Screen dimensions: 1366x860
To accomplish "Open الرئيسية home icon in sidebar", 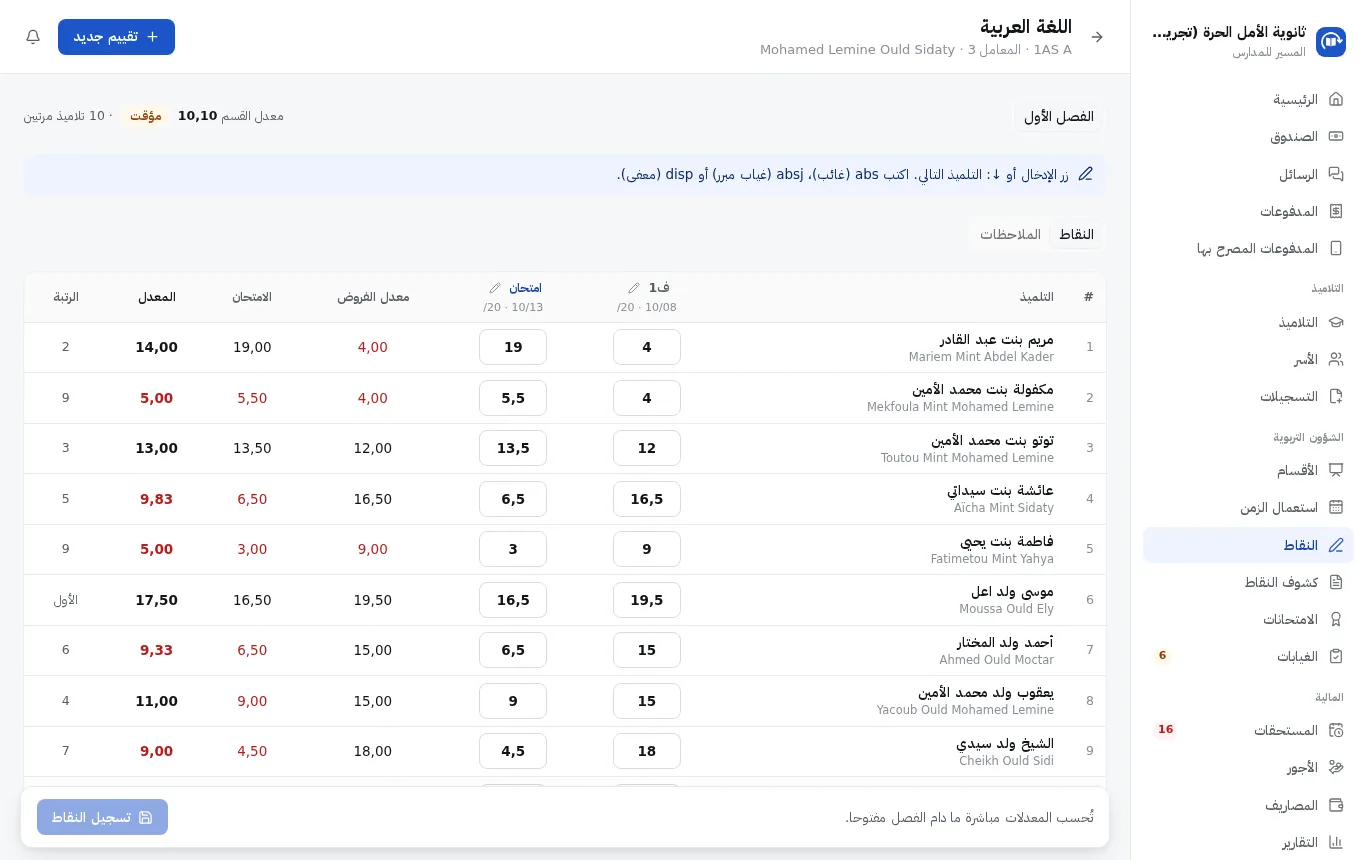I will click(x=1336, y=99).
